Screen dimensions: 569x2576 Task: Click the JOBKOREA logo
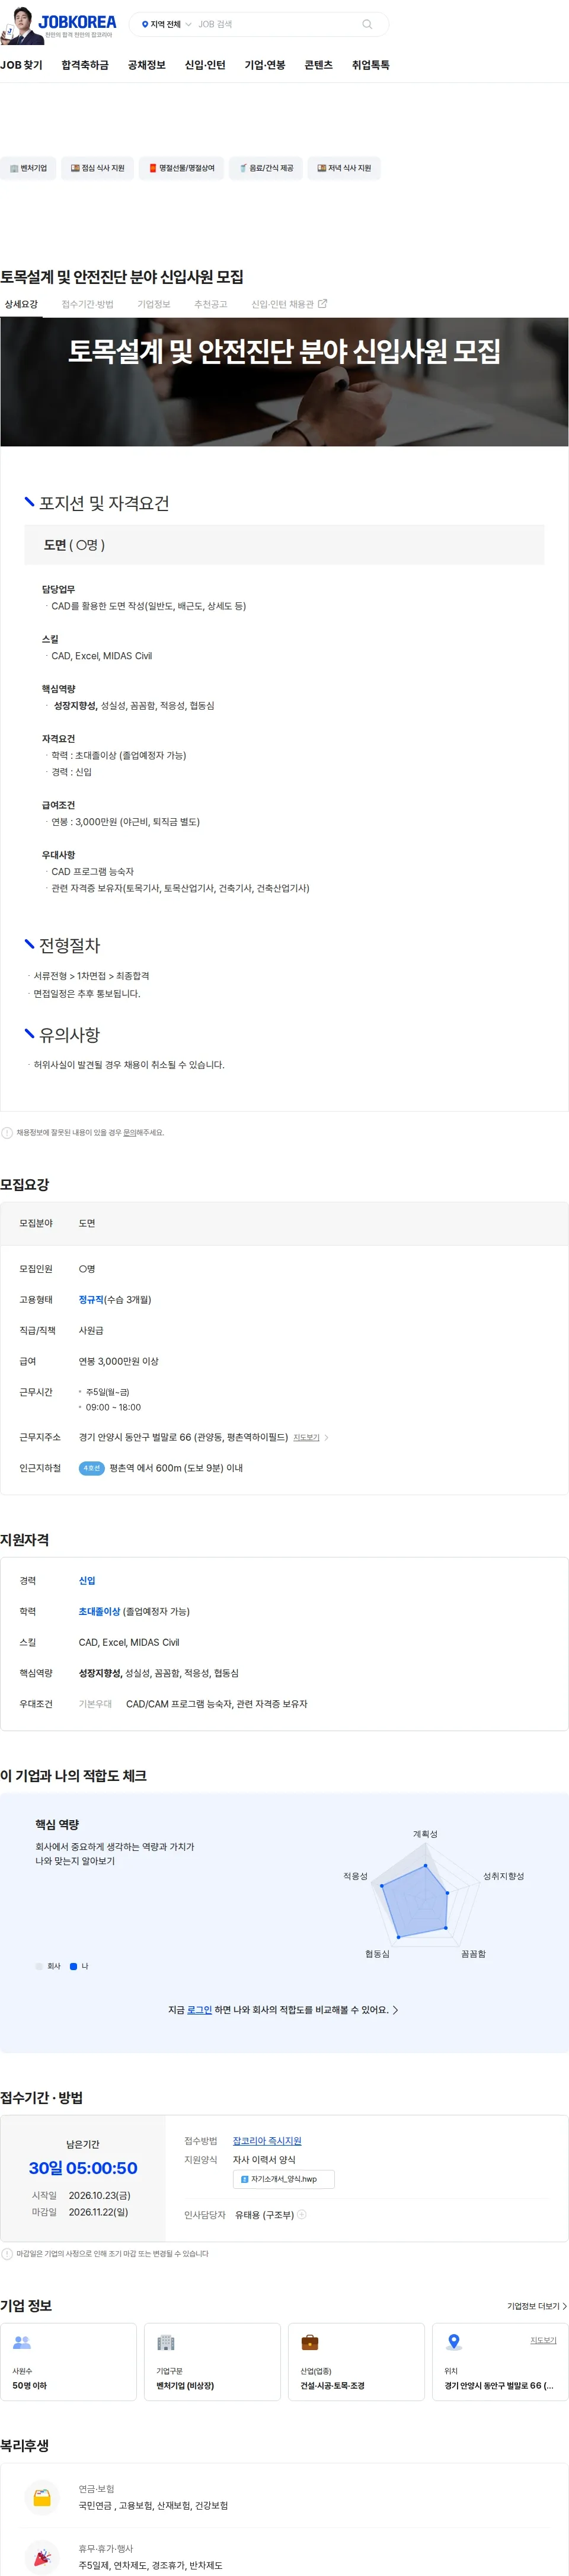tap(77, 22)
